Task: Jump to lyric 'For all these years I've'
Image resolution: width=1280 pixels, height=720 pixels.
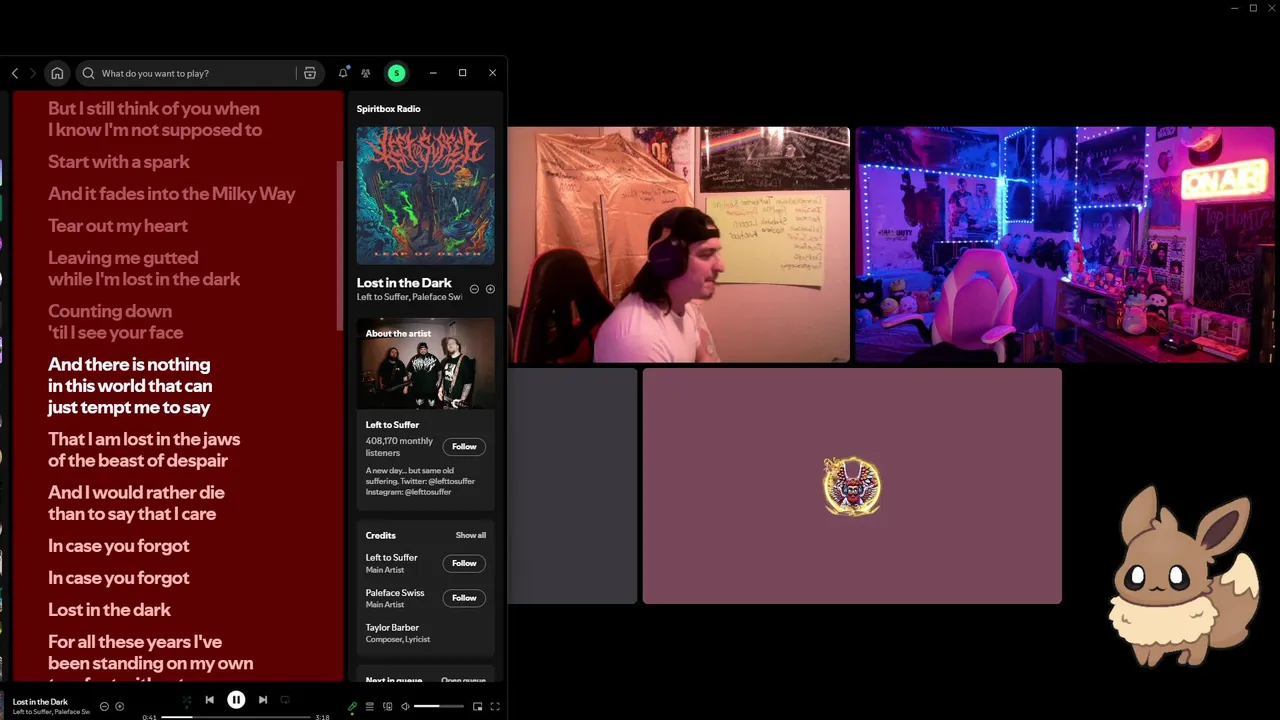Action: tap(135, 642)
